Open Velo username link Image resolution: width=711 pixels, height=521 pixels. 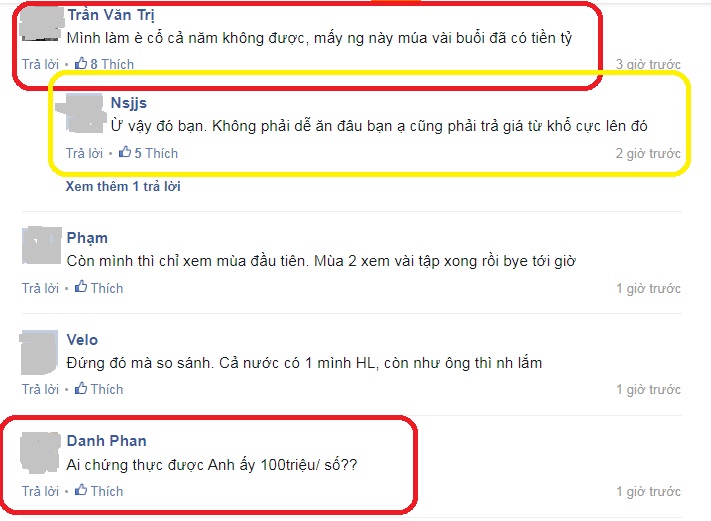(82, 340)
